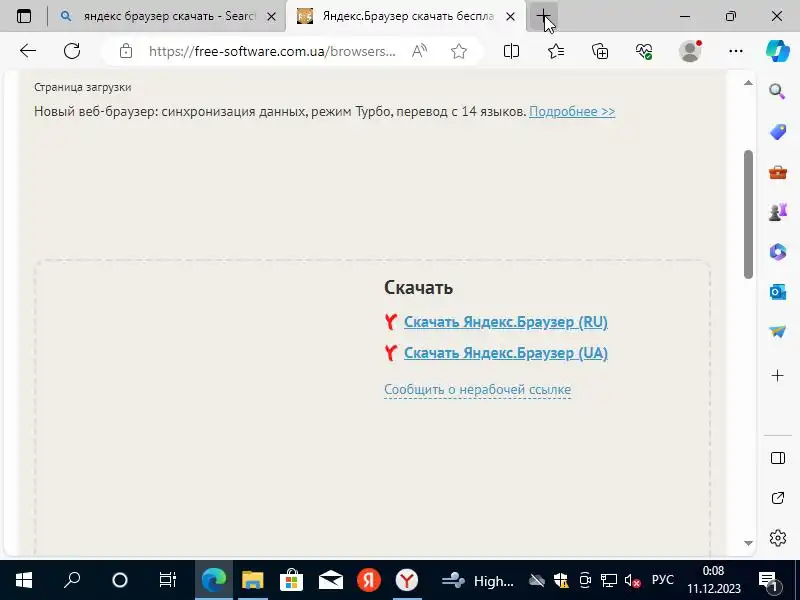Screen dimensions: 800x600
Task: Open the notification center icon
Action: pyautogui.click(x=767, y=580)
